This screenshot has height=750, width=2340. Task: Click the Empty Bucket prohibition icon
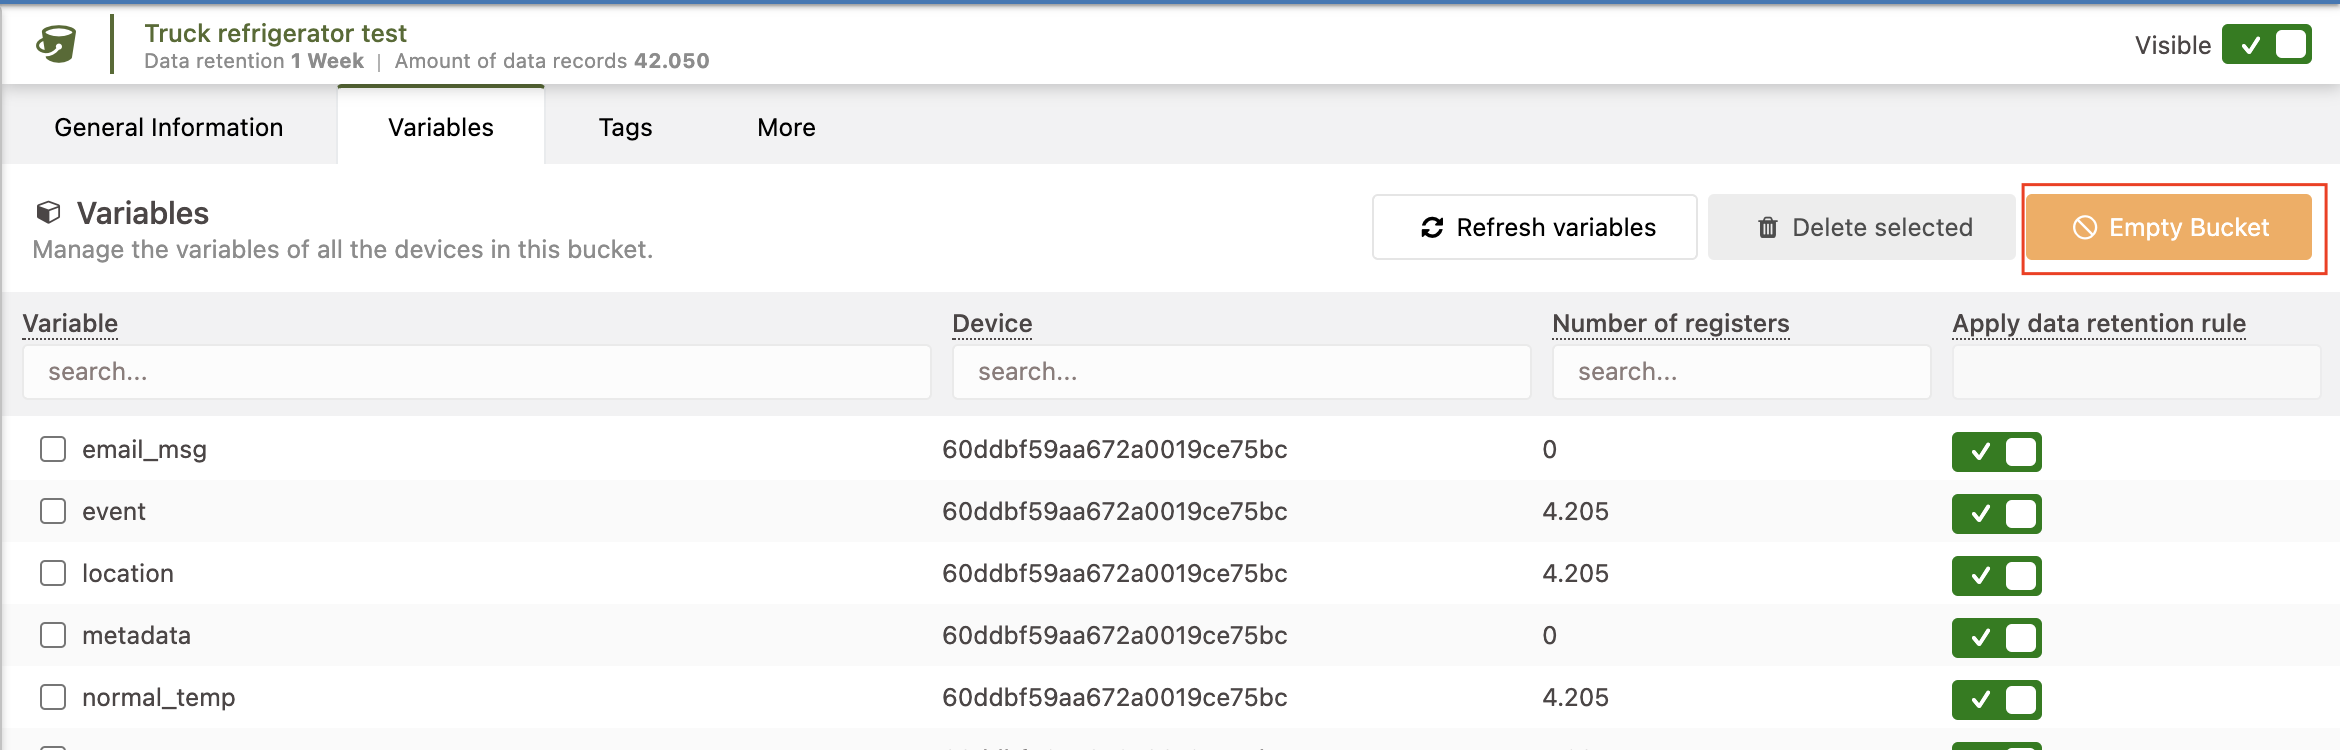point(2084,228)
